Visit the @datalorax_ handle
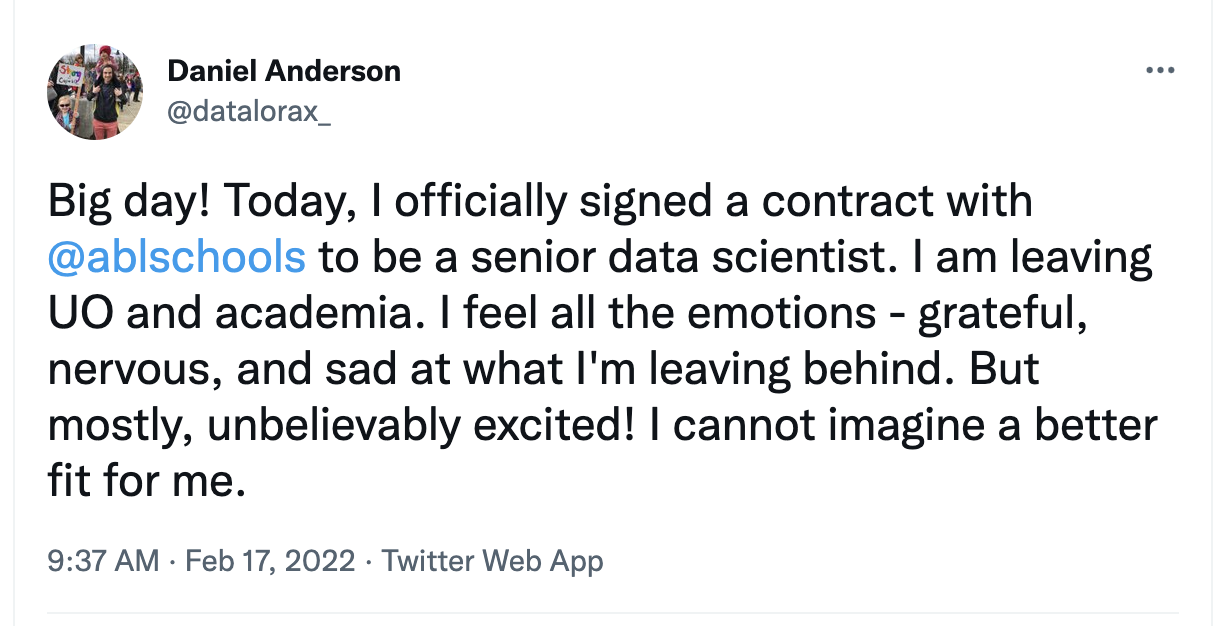Image resolution: width=1220 pixels, height=626 pixels. pos(248,113)
